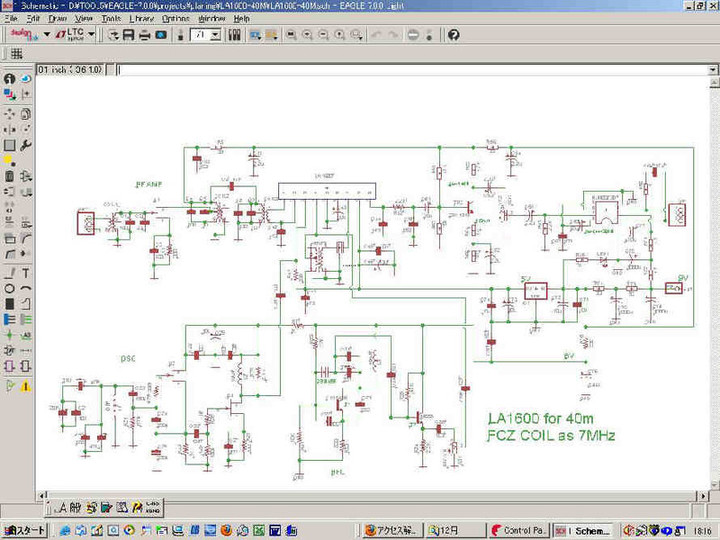Select the Text tool in sidebar
The width and height of the screenshot is (720, 540).
pos(25,273)
